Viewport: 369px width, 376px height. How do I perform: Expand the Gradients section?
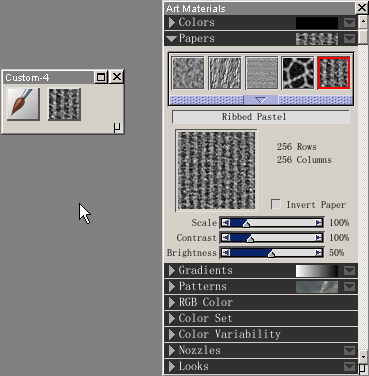click(172, 270)
